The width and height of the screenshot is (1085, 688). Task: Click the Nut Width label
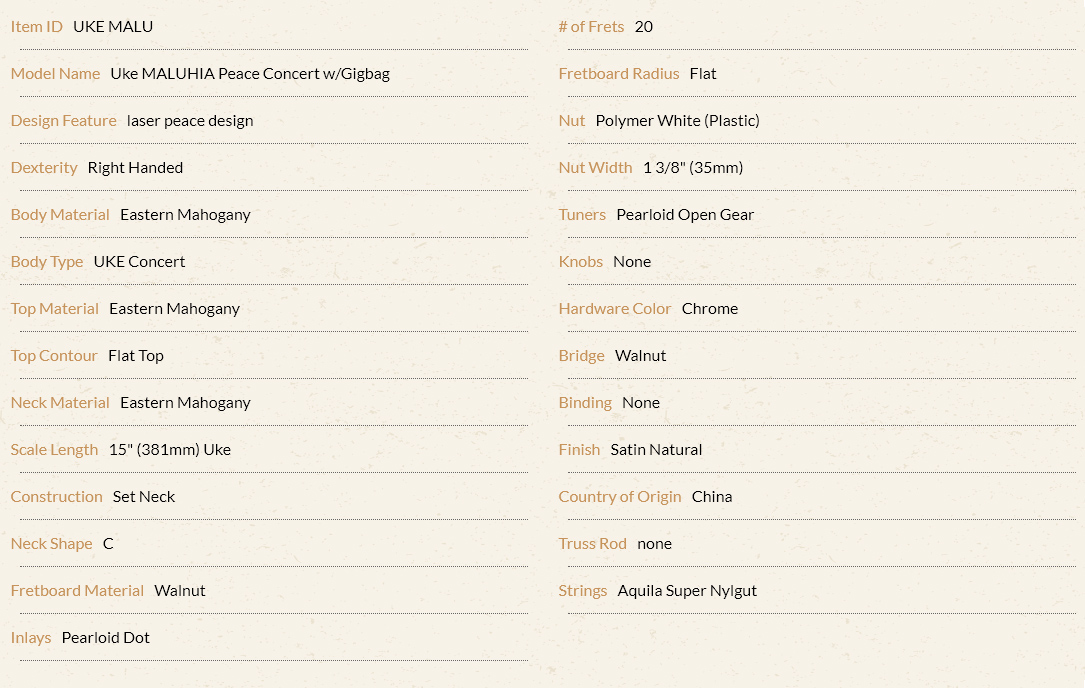(596, 168)
